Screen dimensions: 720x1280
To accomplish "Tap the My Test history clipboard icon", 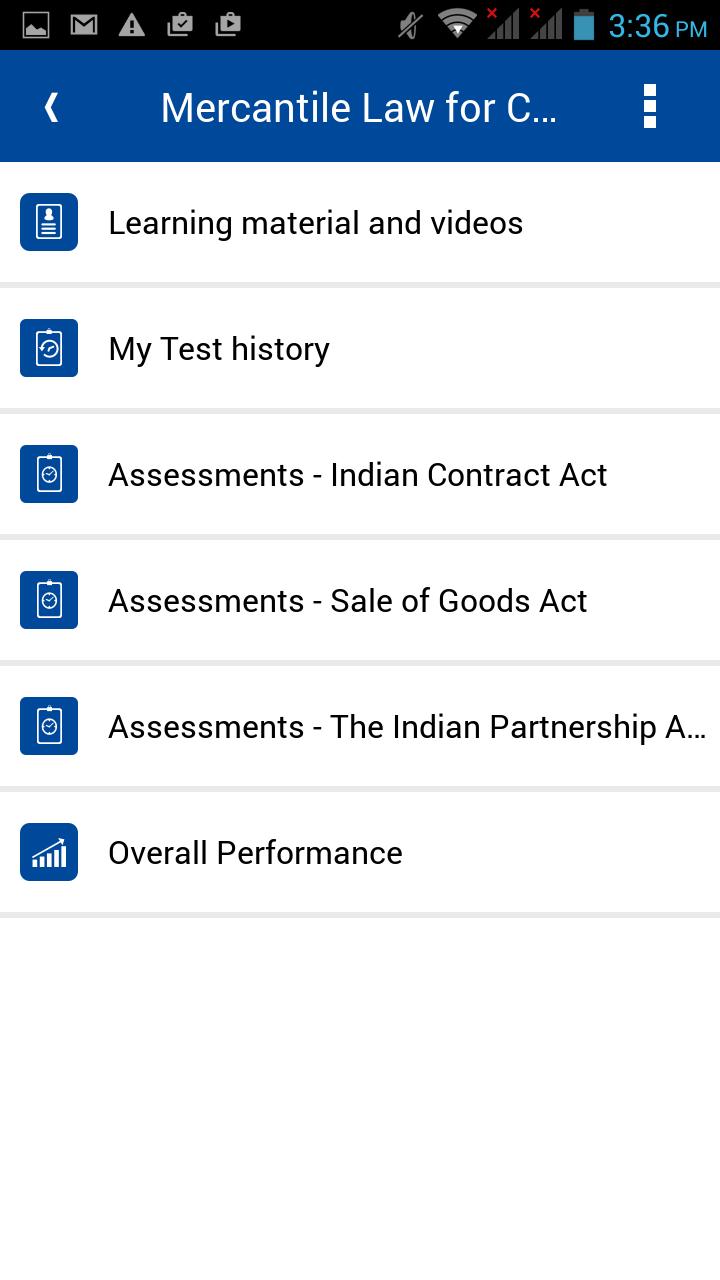I will 49,348.
